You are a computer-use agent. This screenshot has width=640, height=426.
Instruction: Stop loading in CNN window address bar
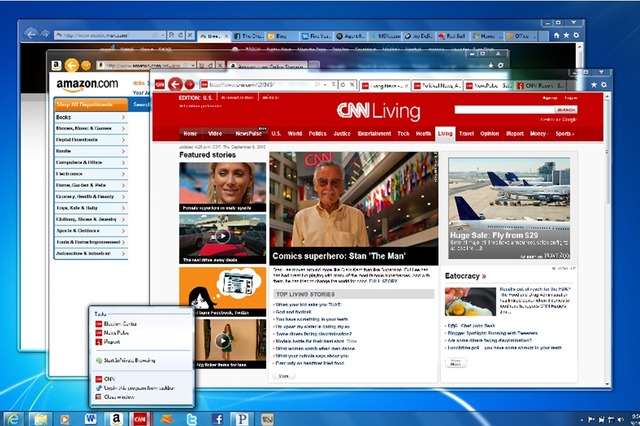click(352, 84)
